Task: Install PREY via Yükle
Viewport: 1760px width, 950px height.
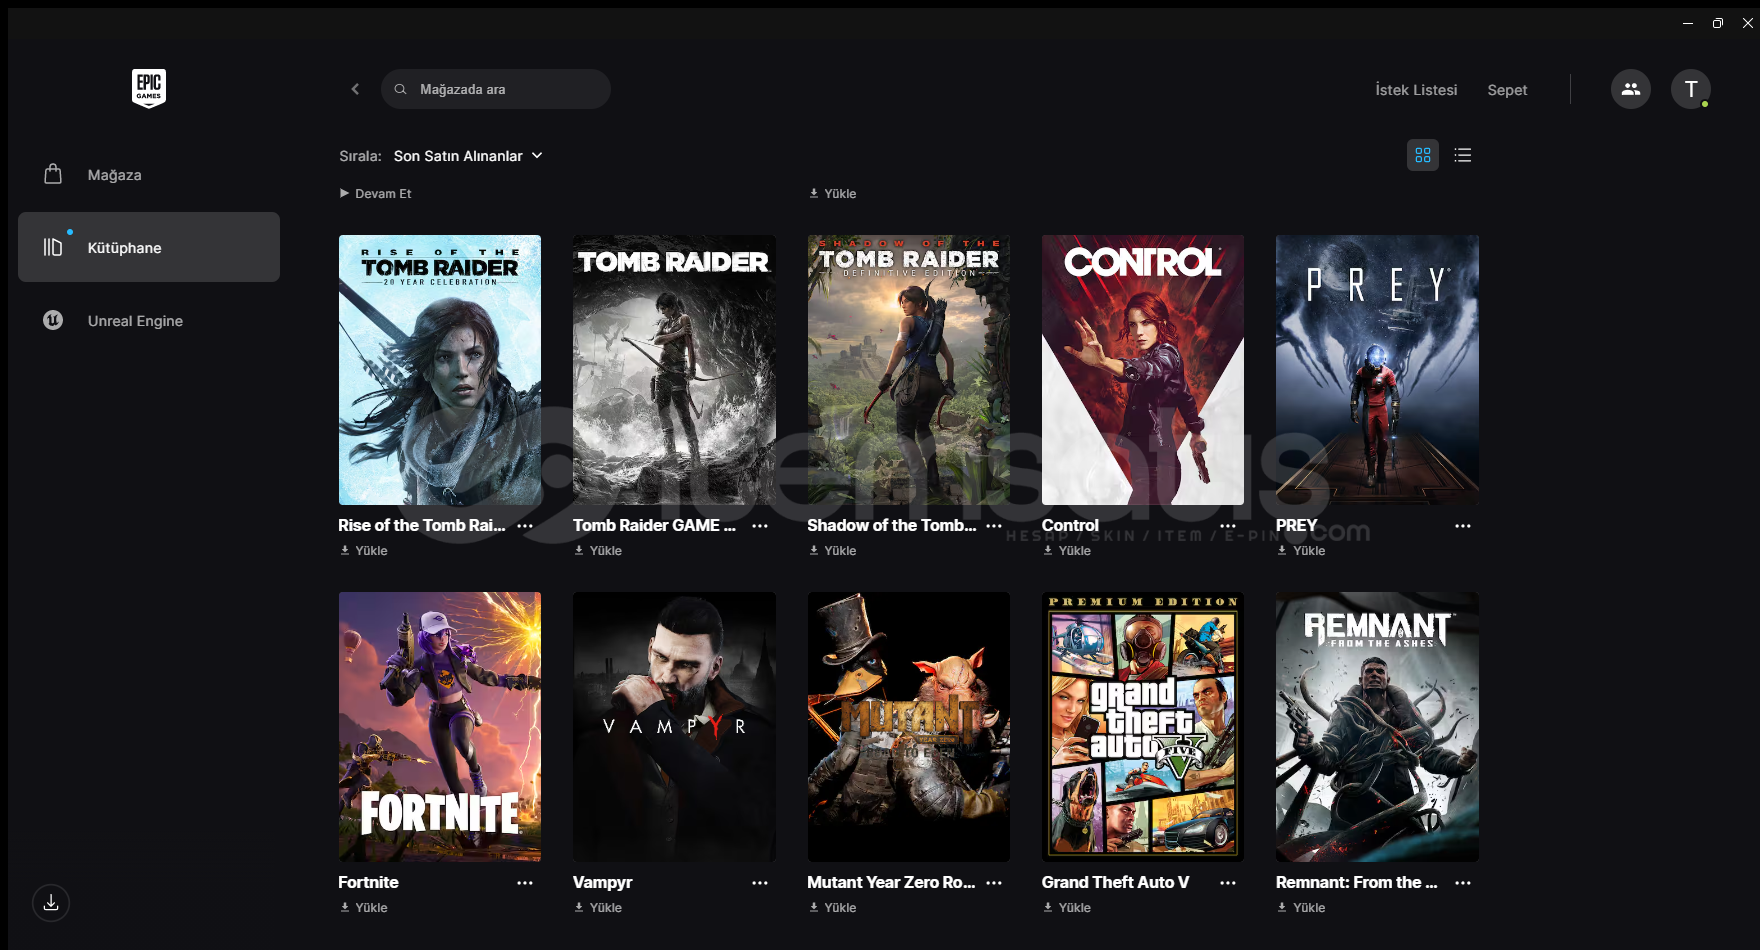Action: click(1301, 551)
